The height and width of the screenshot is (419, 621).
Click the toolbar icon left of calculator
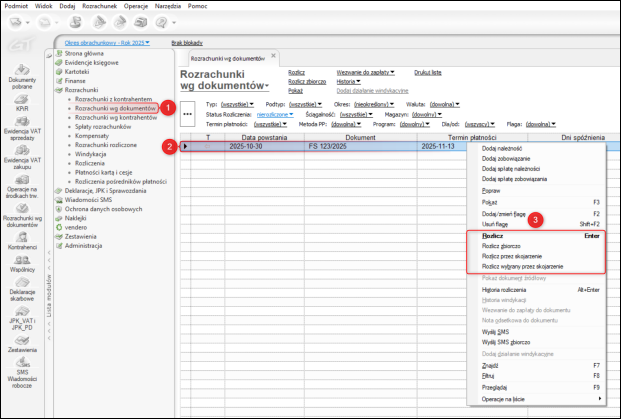(120, 23)
